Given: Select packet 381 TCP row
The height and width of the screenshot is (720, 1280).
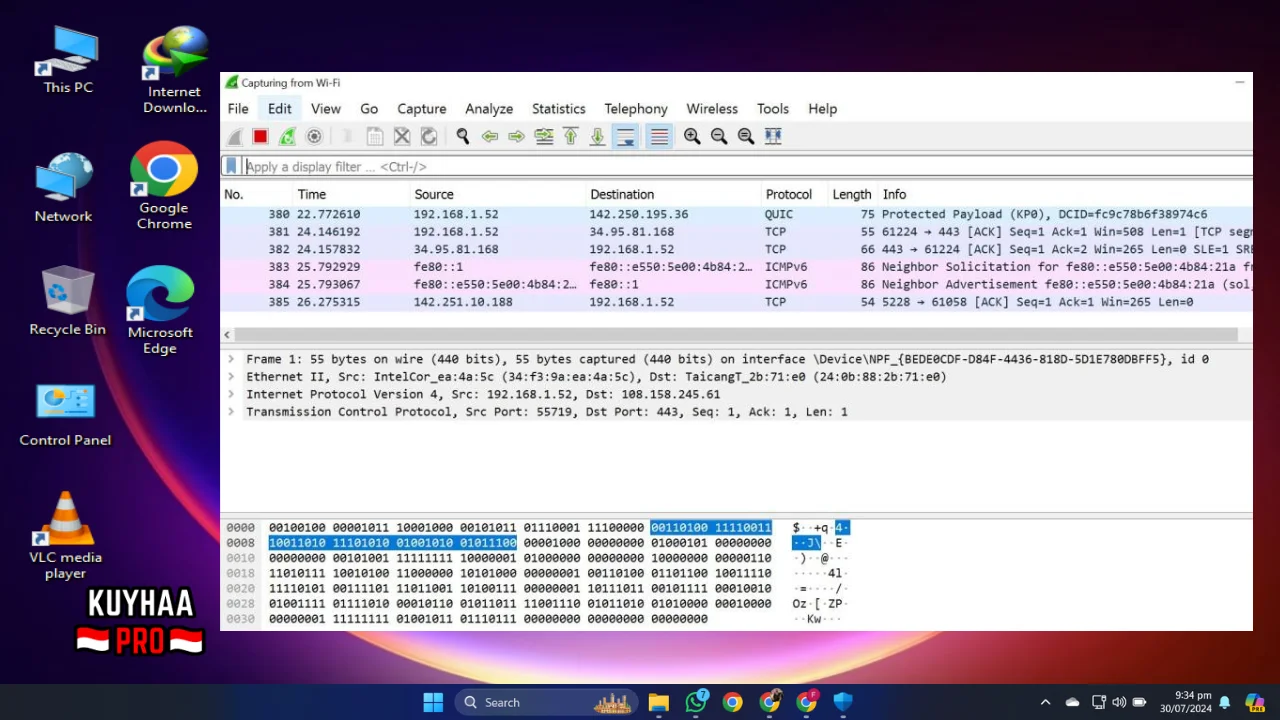Looking at the screenshot, I should tap(736, 232).
